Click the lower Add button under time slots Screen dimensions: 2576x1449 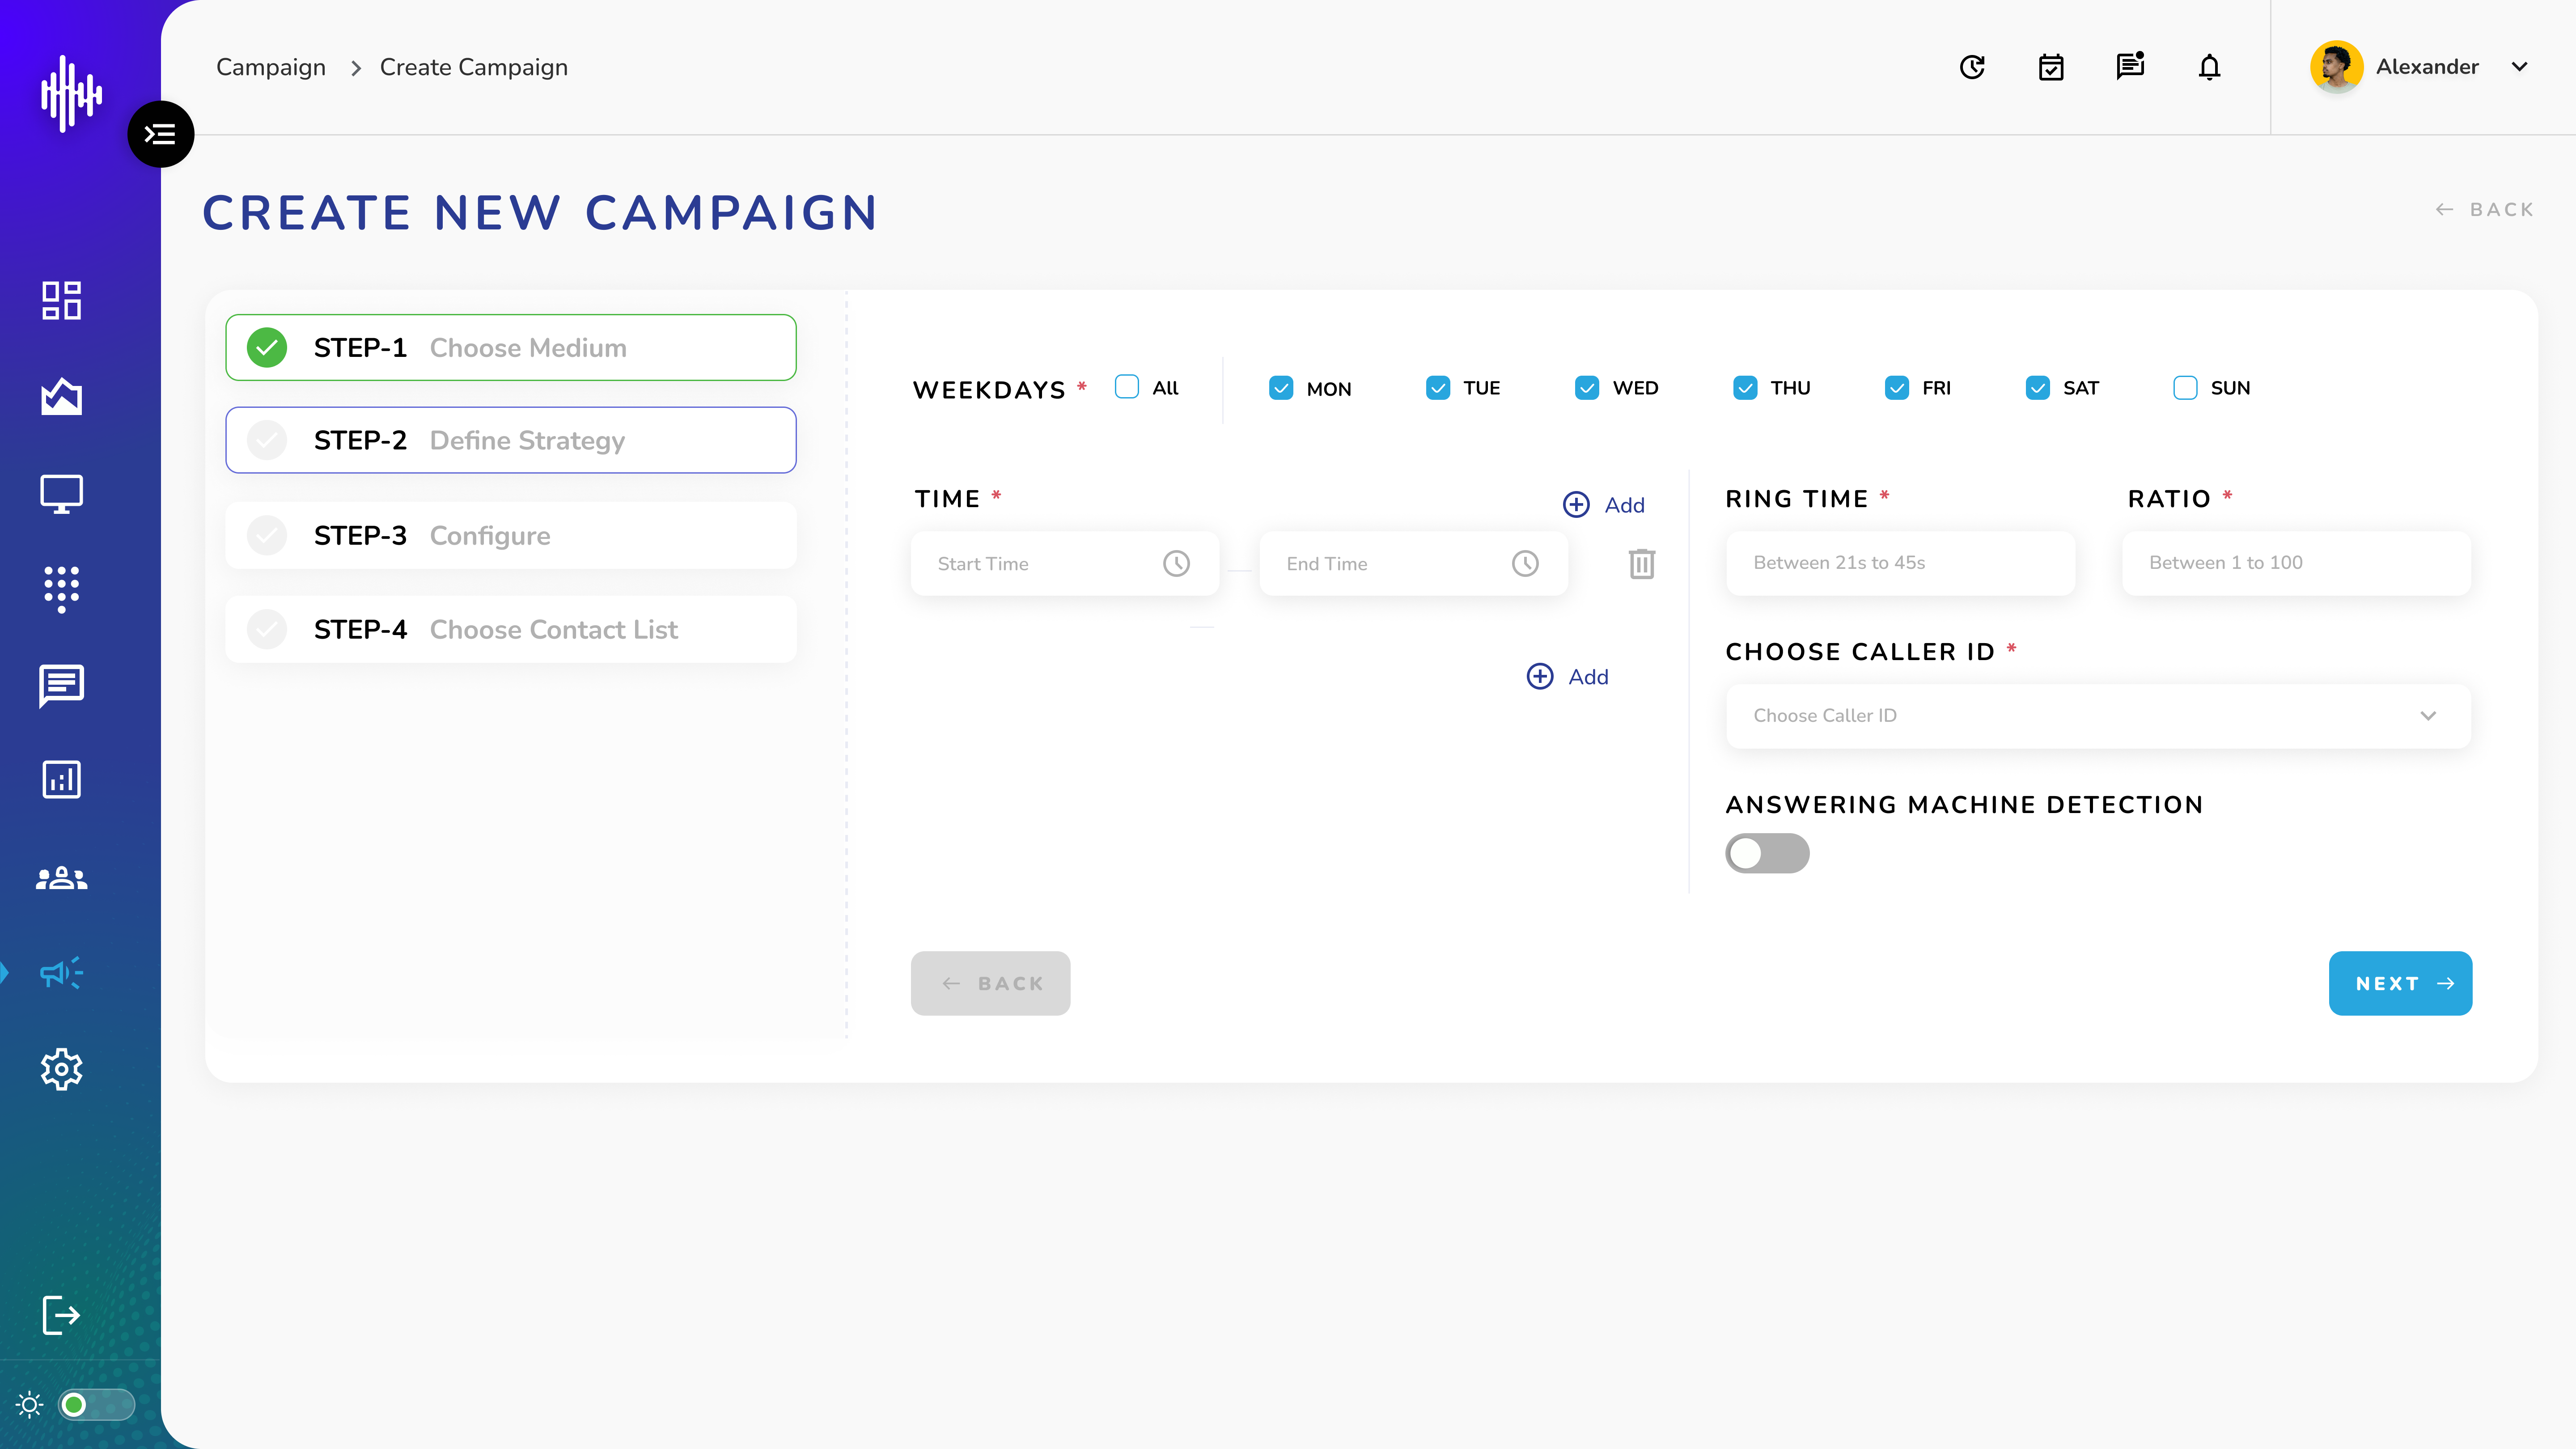(1567, 677)
